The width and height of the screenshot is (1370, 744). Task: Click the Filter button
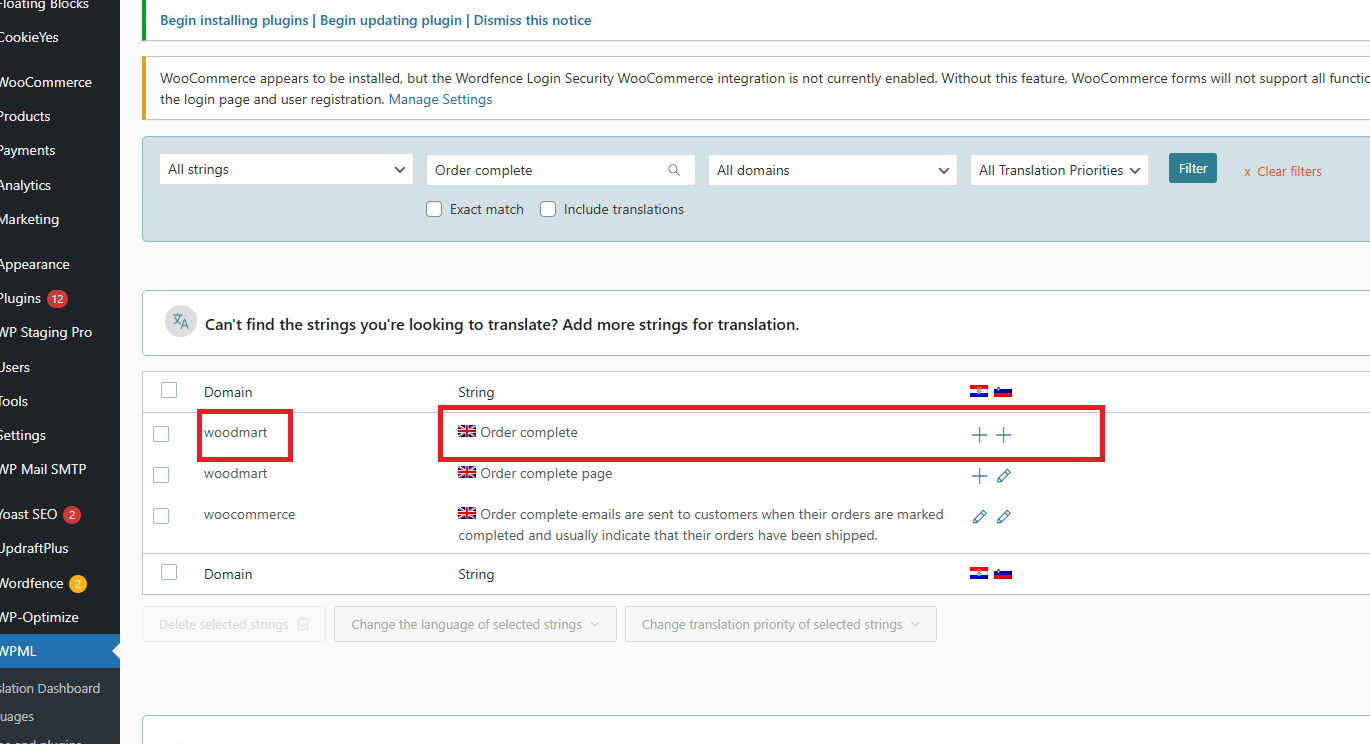coord(1193,169)
